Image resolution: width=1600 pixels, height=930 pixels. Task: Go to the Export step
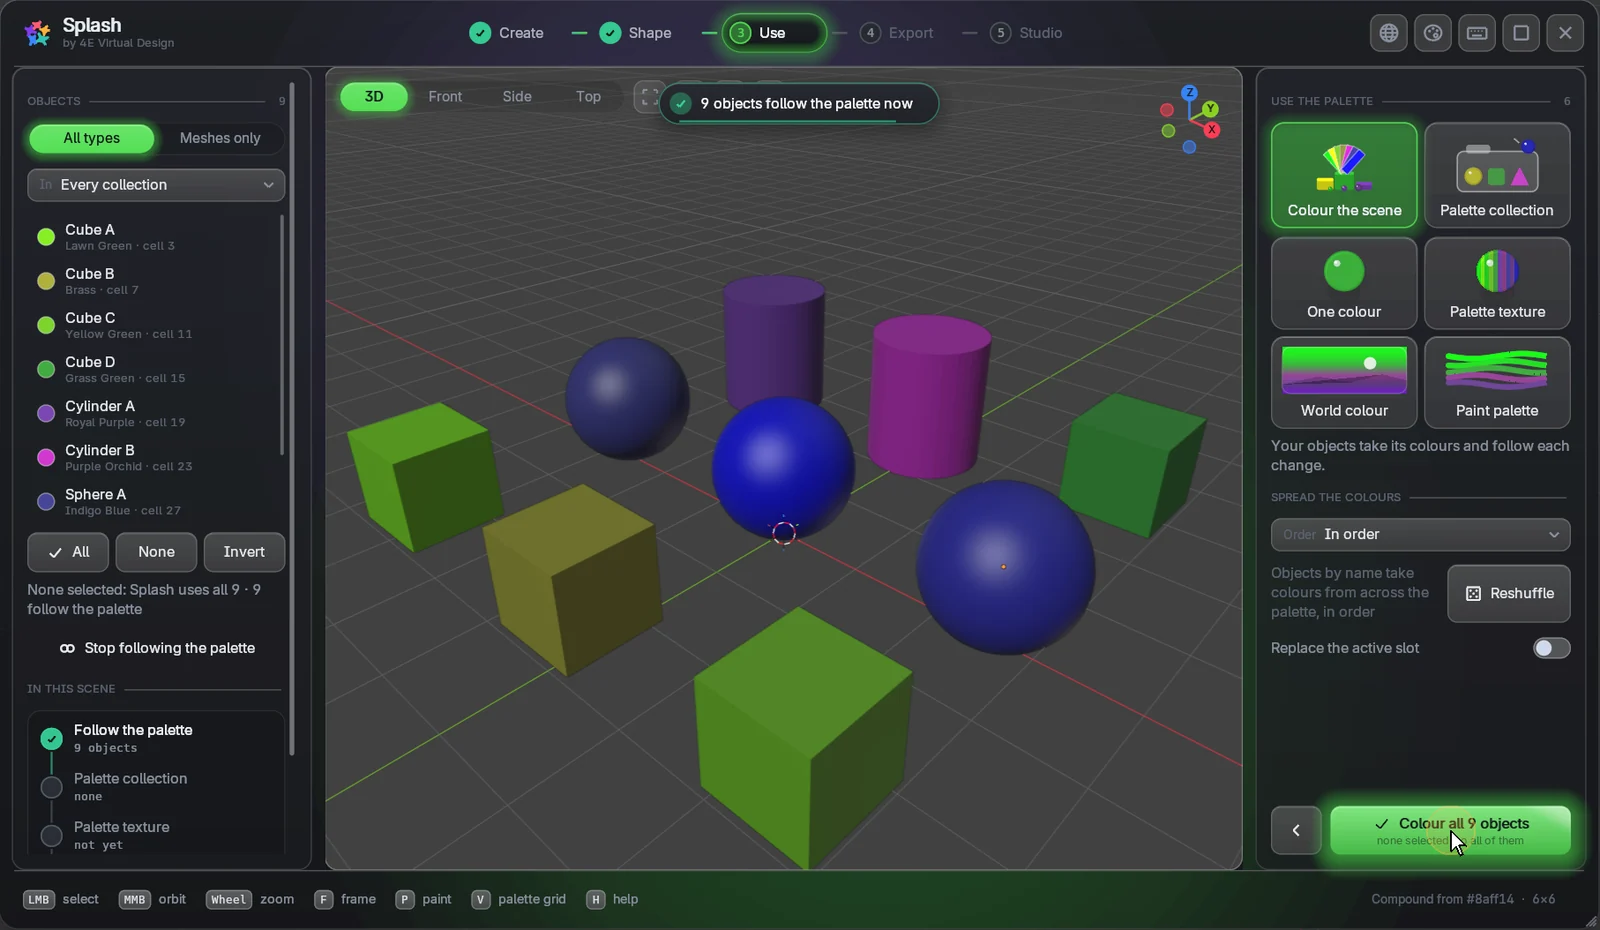tap(897, 33)
